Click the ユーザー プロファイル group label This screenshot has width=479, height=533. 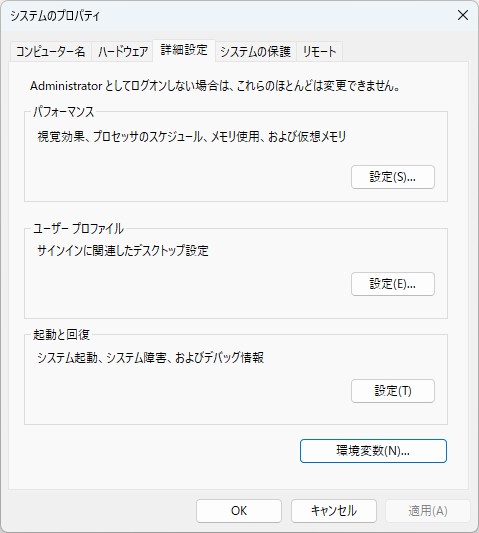(78, 228)
